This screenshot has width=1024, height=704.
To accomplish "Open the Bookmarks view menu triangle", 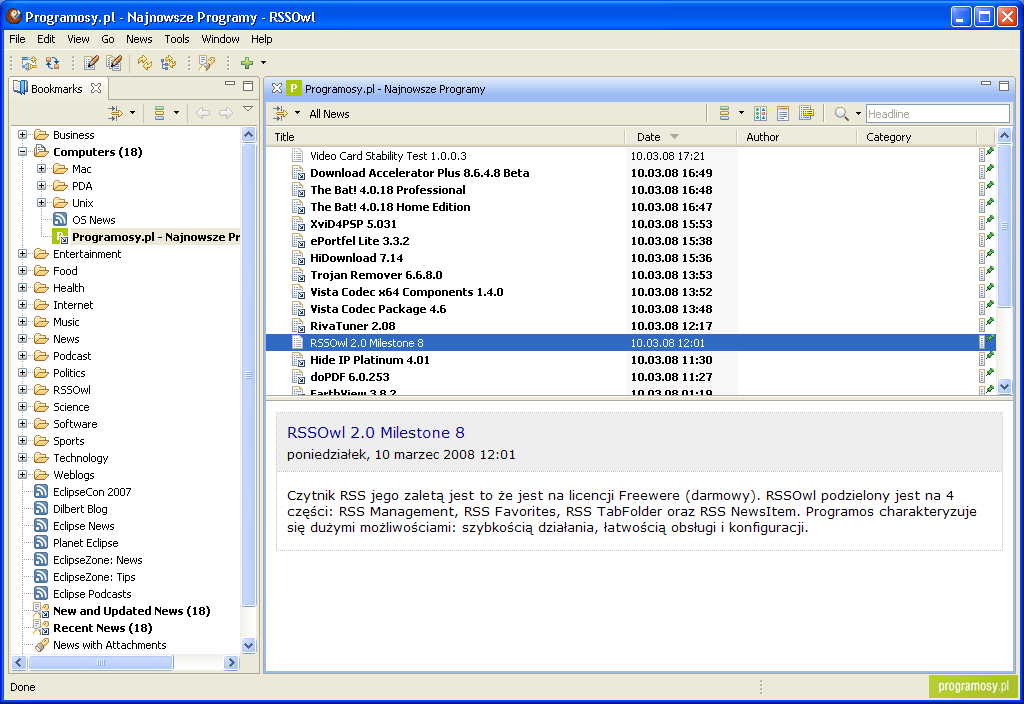I will pos(248,109).
